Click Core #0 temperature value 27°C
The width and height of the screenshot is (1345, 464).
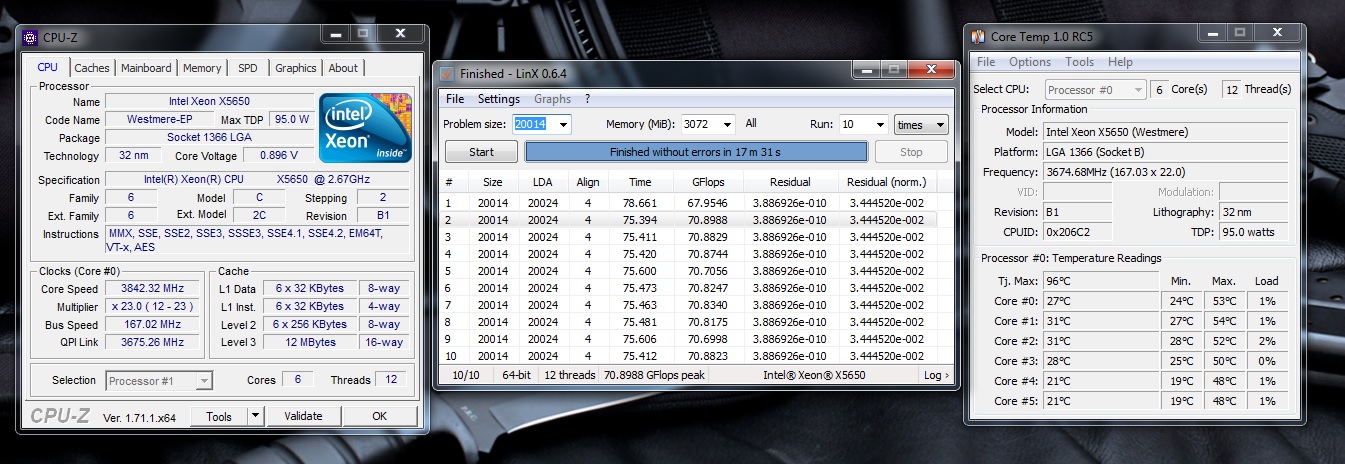(x=1100, y=301)
